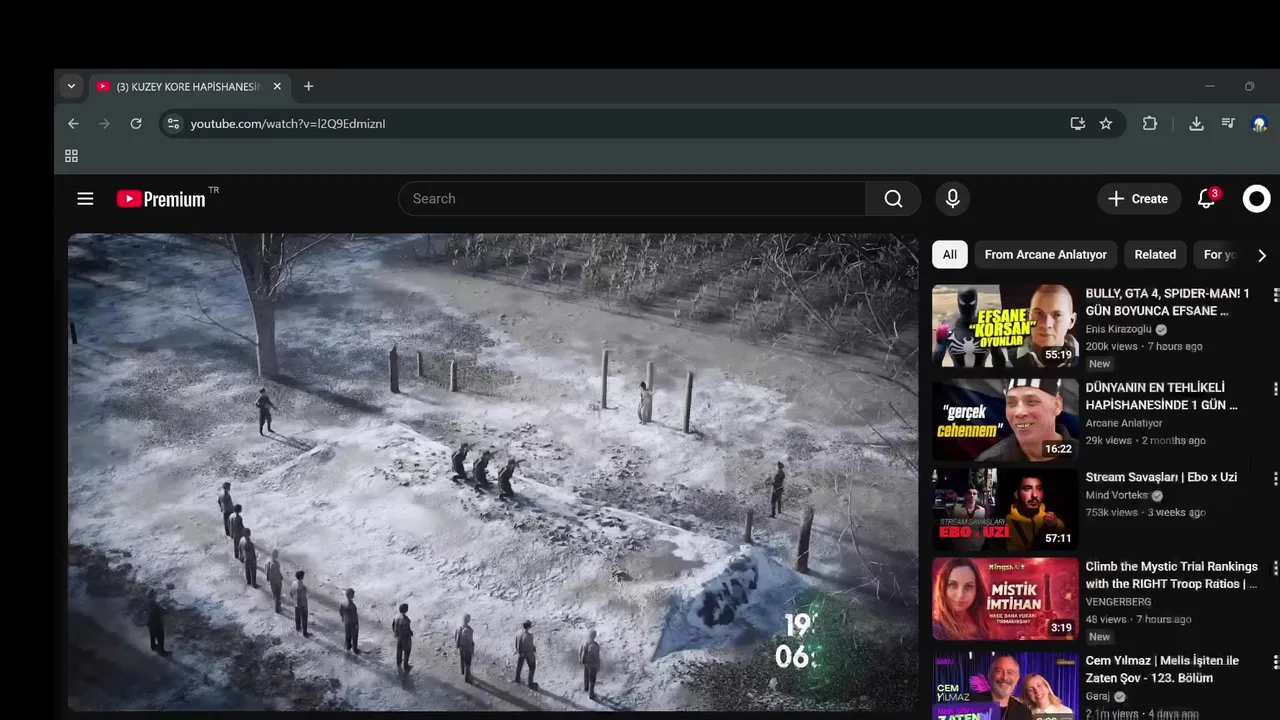Open more options for Cem Yılmaz video

pos(1275,662)
